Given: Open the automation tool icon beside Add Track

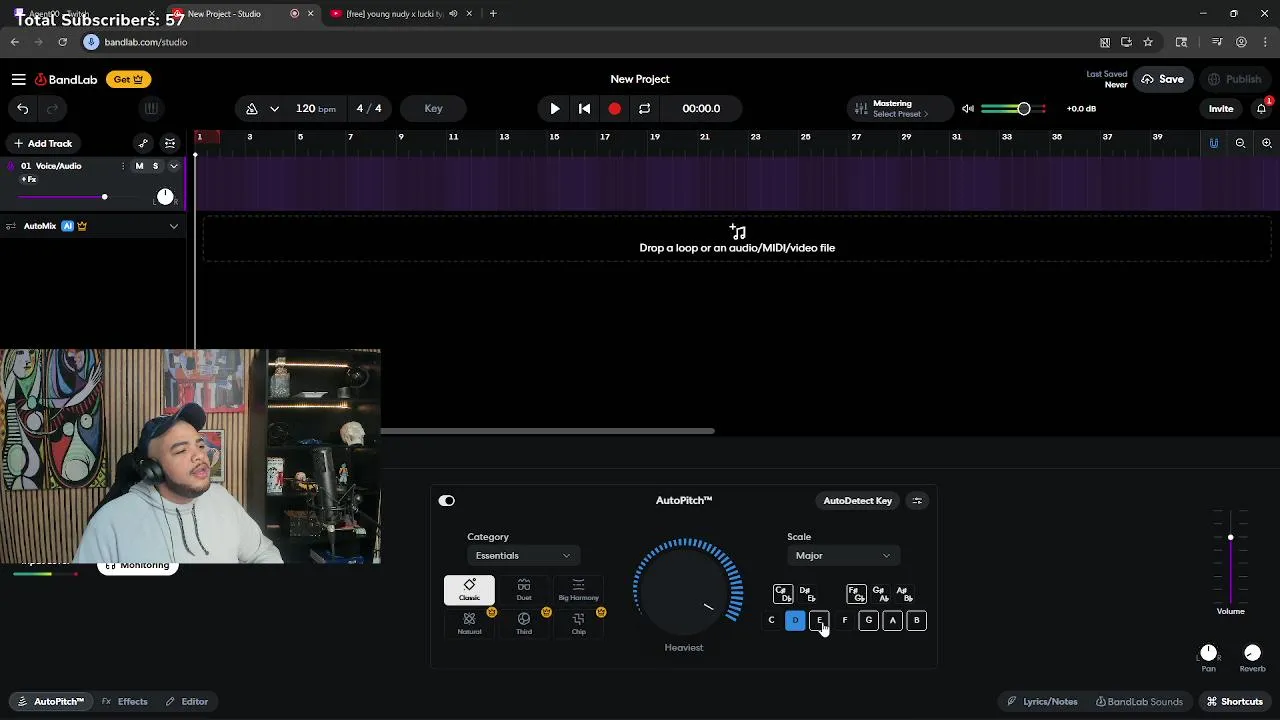Looking at the screenshot, I should click(143, 143).
